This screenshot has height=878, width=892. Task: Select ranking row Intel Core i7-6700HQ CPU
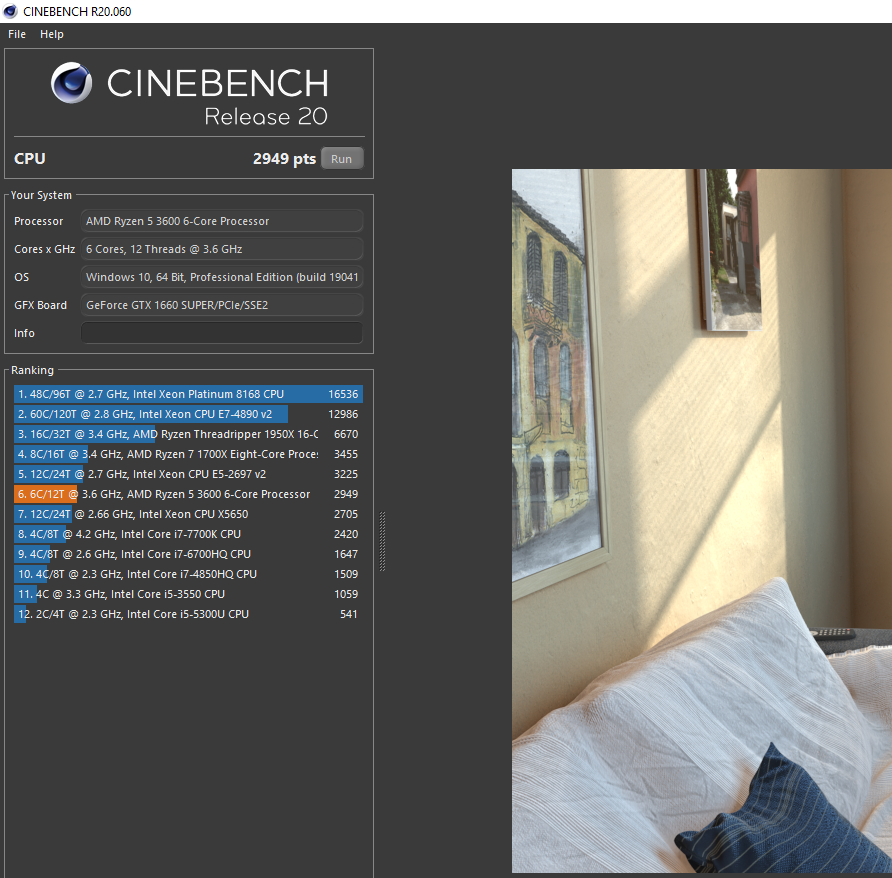tap(188, 554)
